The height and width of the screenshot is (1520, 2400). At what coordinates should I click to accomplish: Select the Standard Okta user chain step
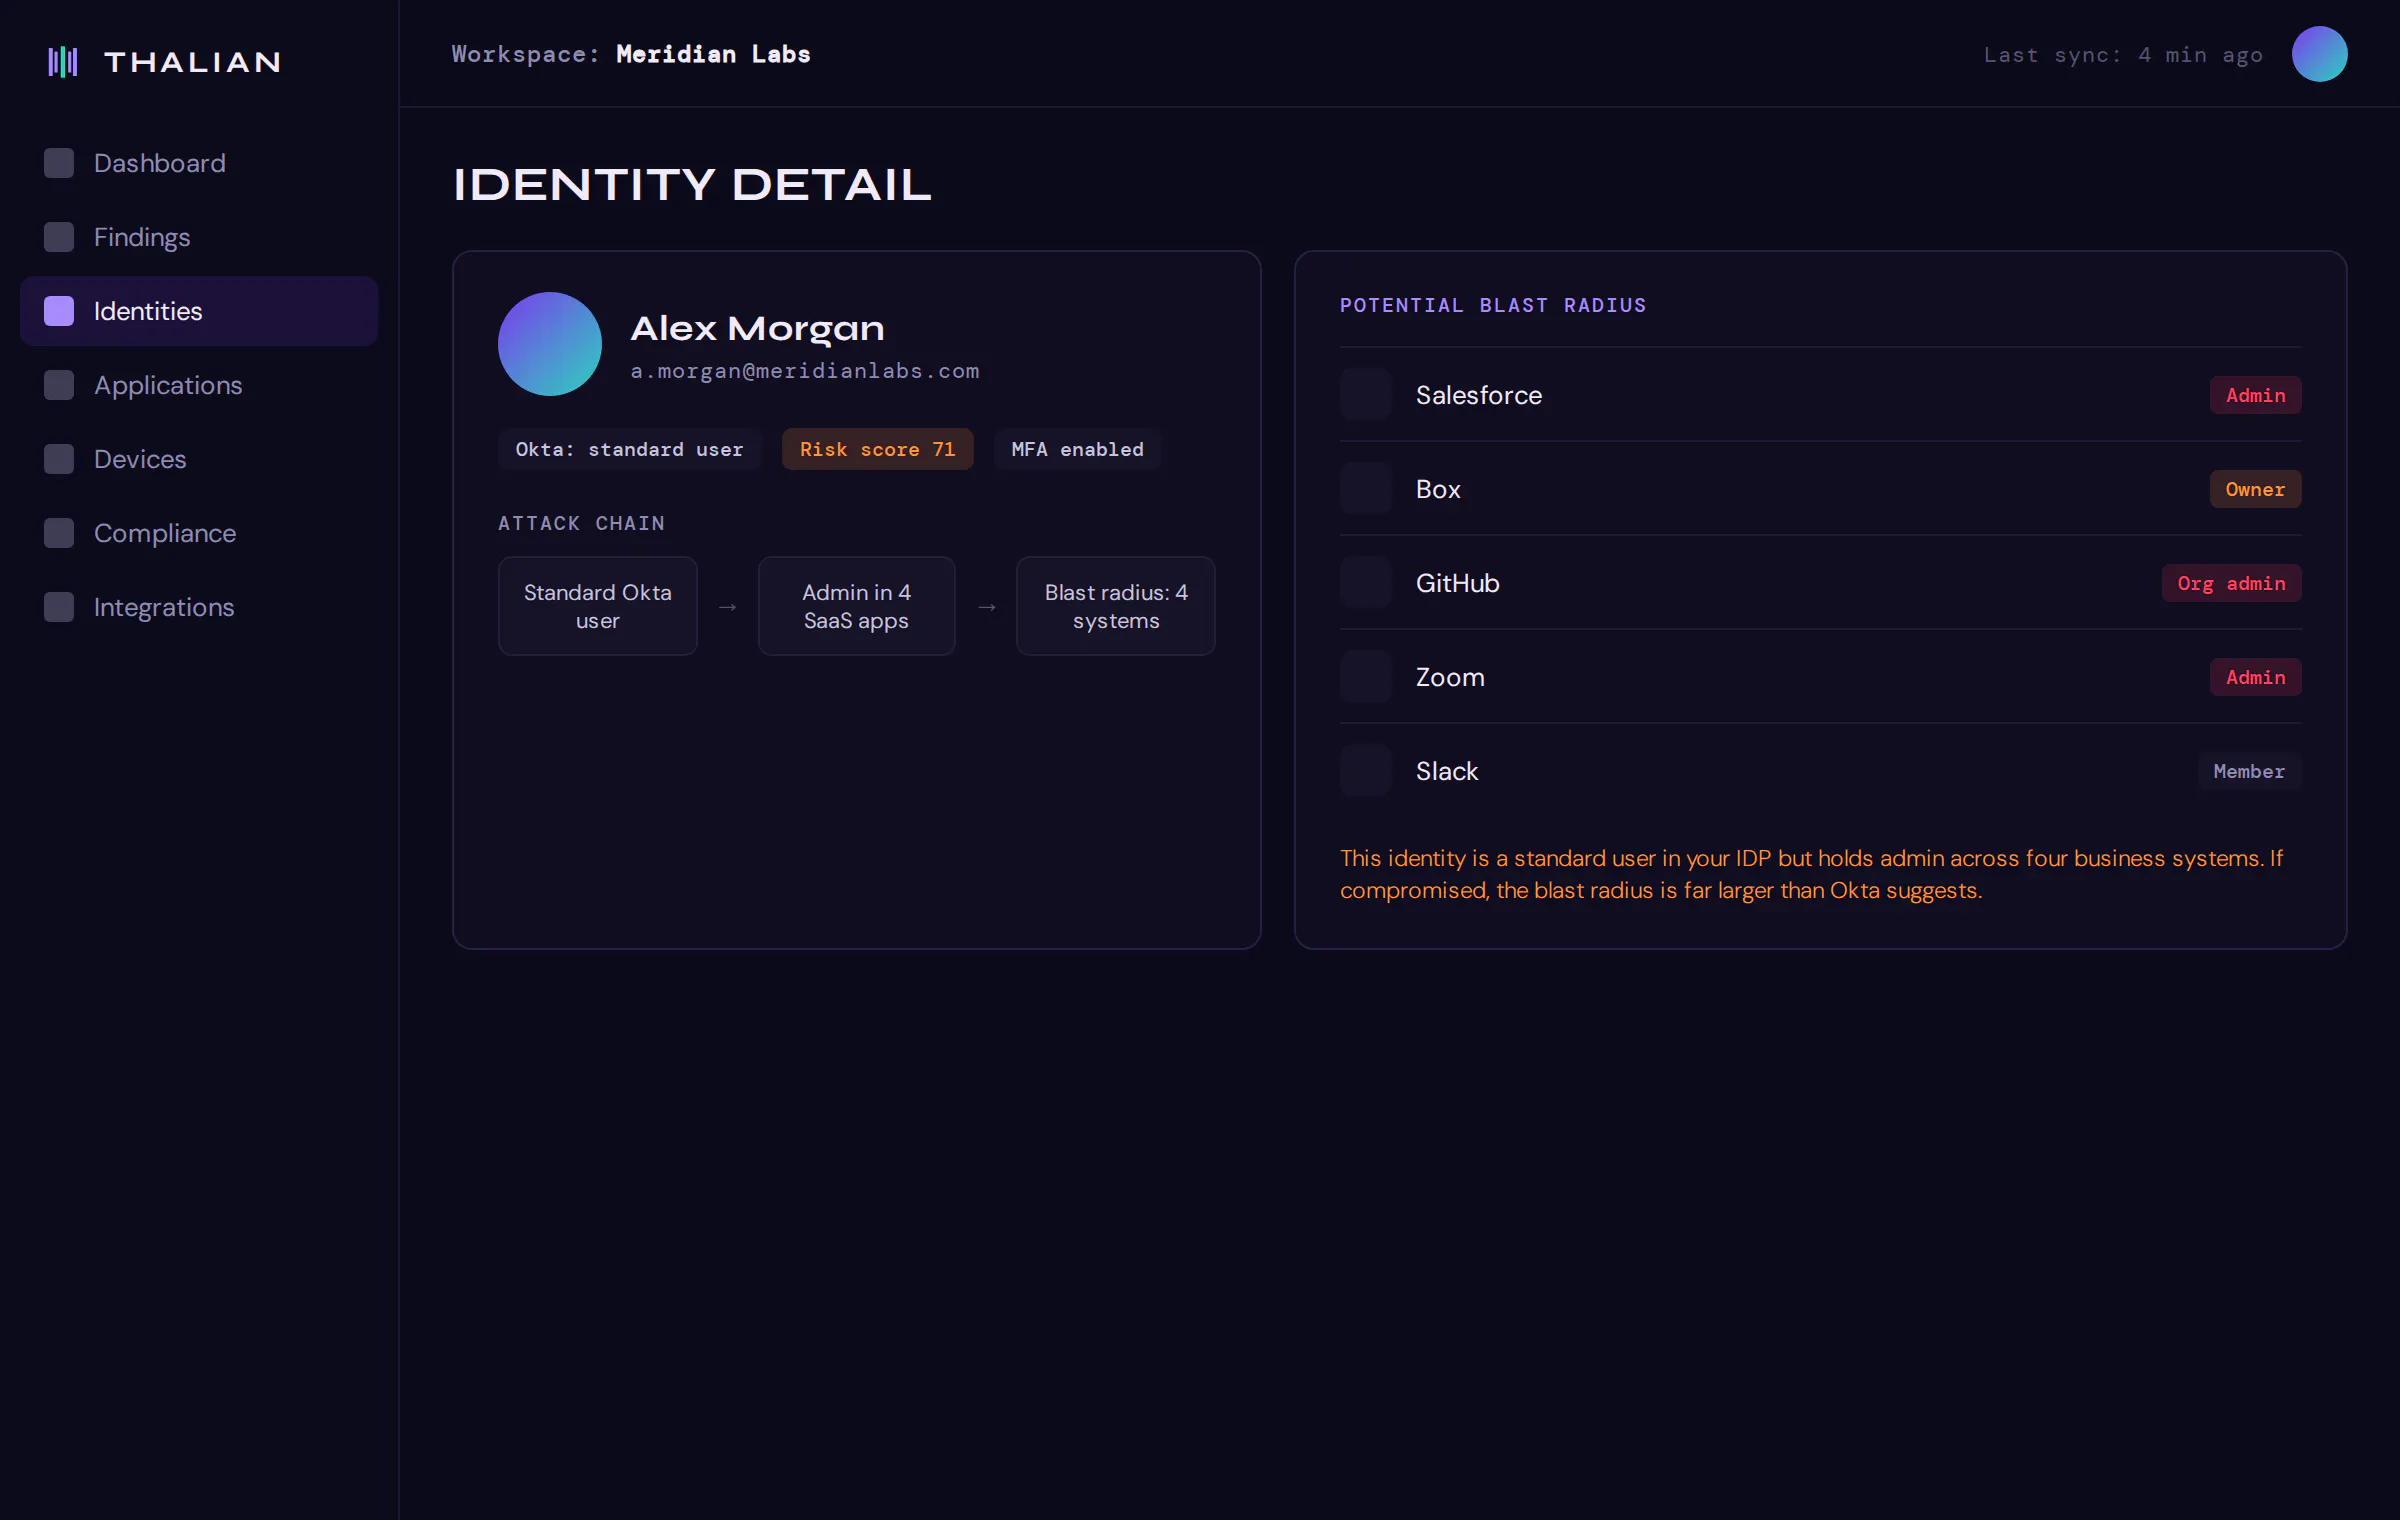[x=598, y=606]
